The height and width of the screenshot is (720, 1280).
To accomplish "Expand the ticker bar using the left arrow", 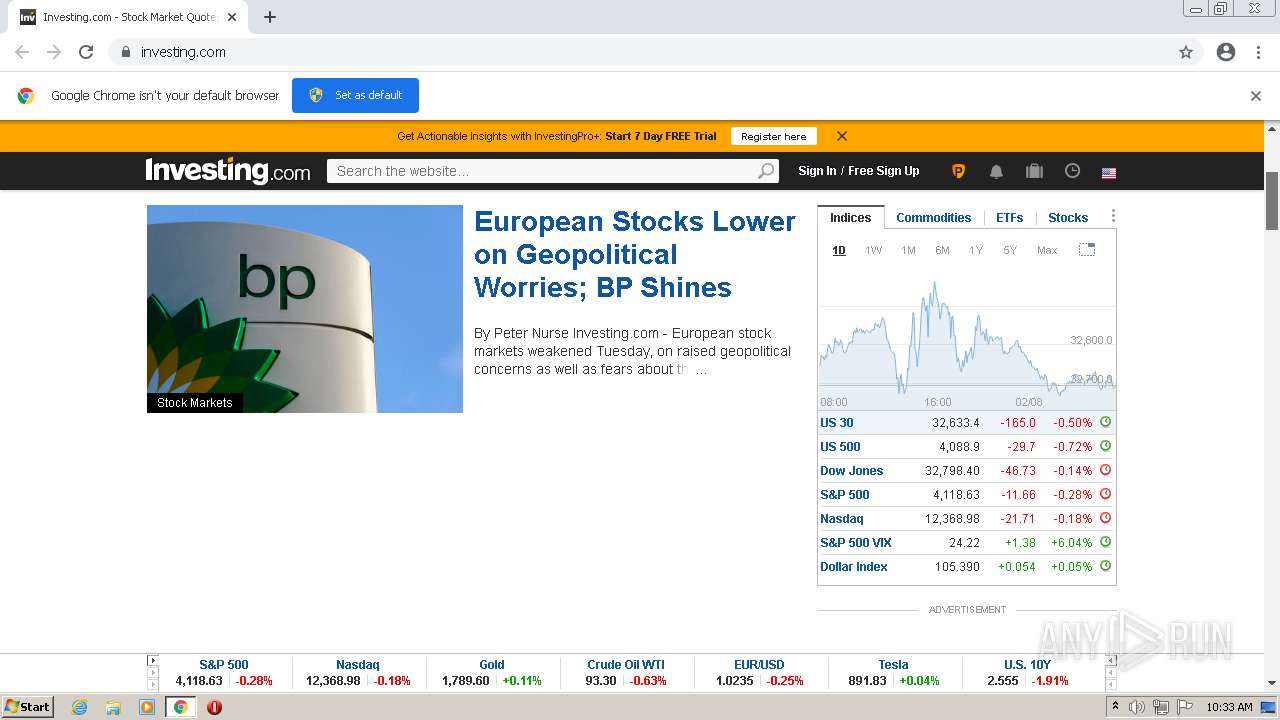I will coord(153,660).
